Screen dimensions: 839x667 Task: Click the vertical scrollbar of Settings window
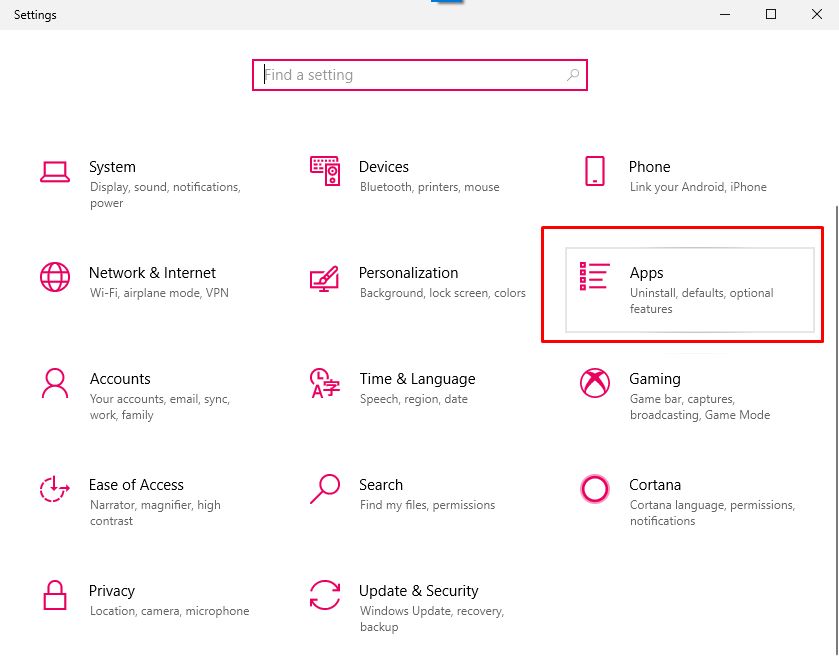[x=835, y=431]
